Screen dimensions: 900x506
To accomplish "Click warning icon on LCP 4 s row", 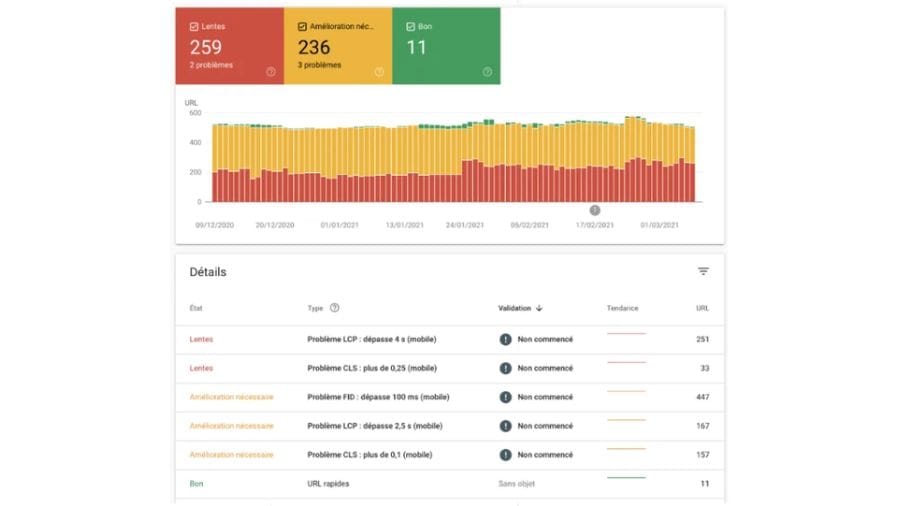I will click(505, 340).
